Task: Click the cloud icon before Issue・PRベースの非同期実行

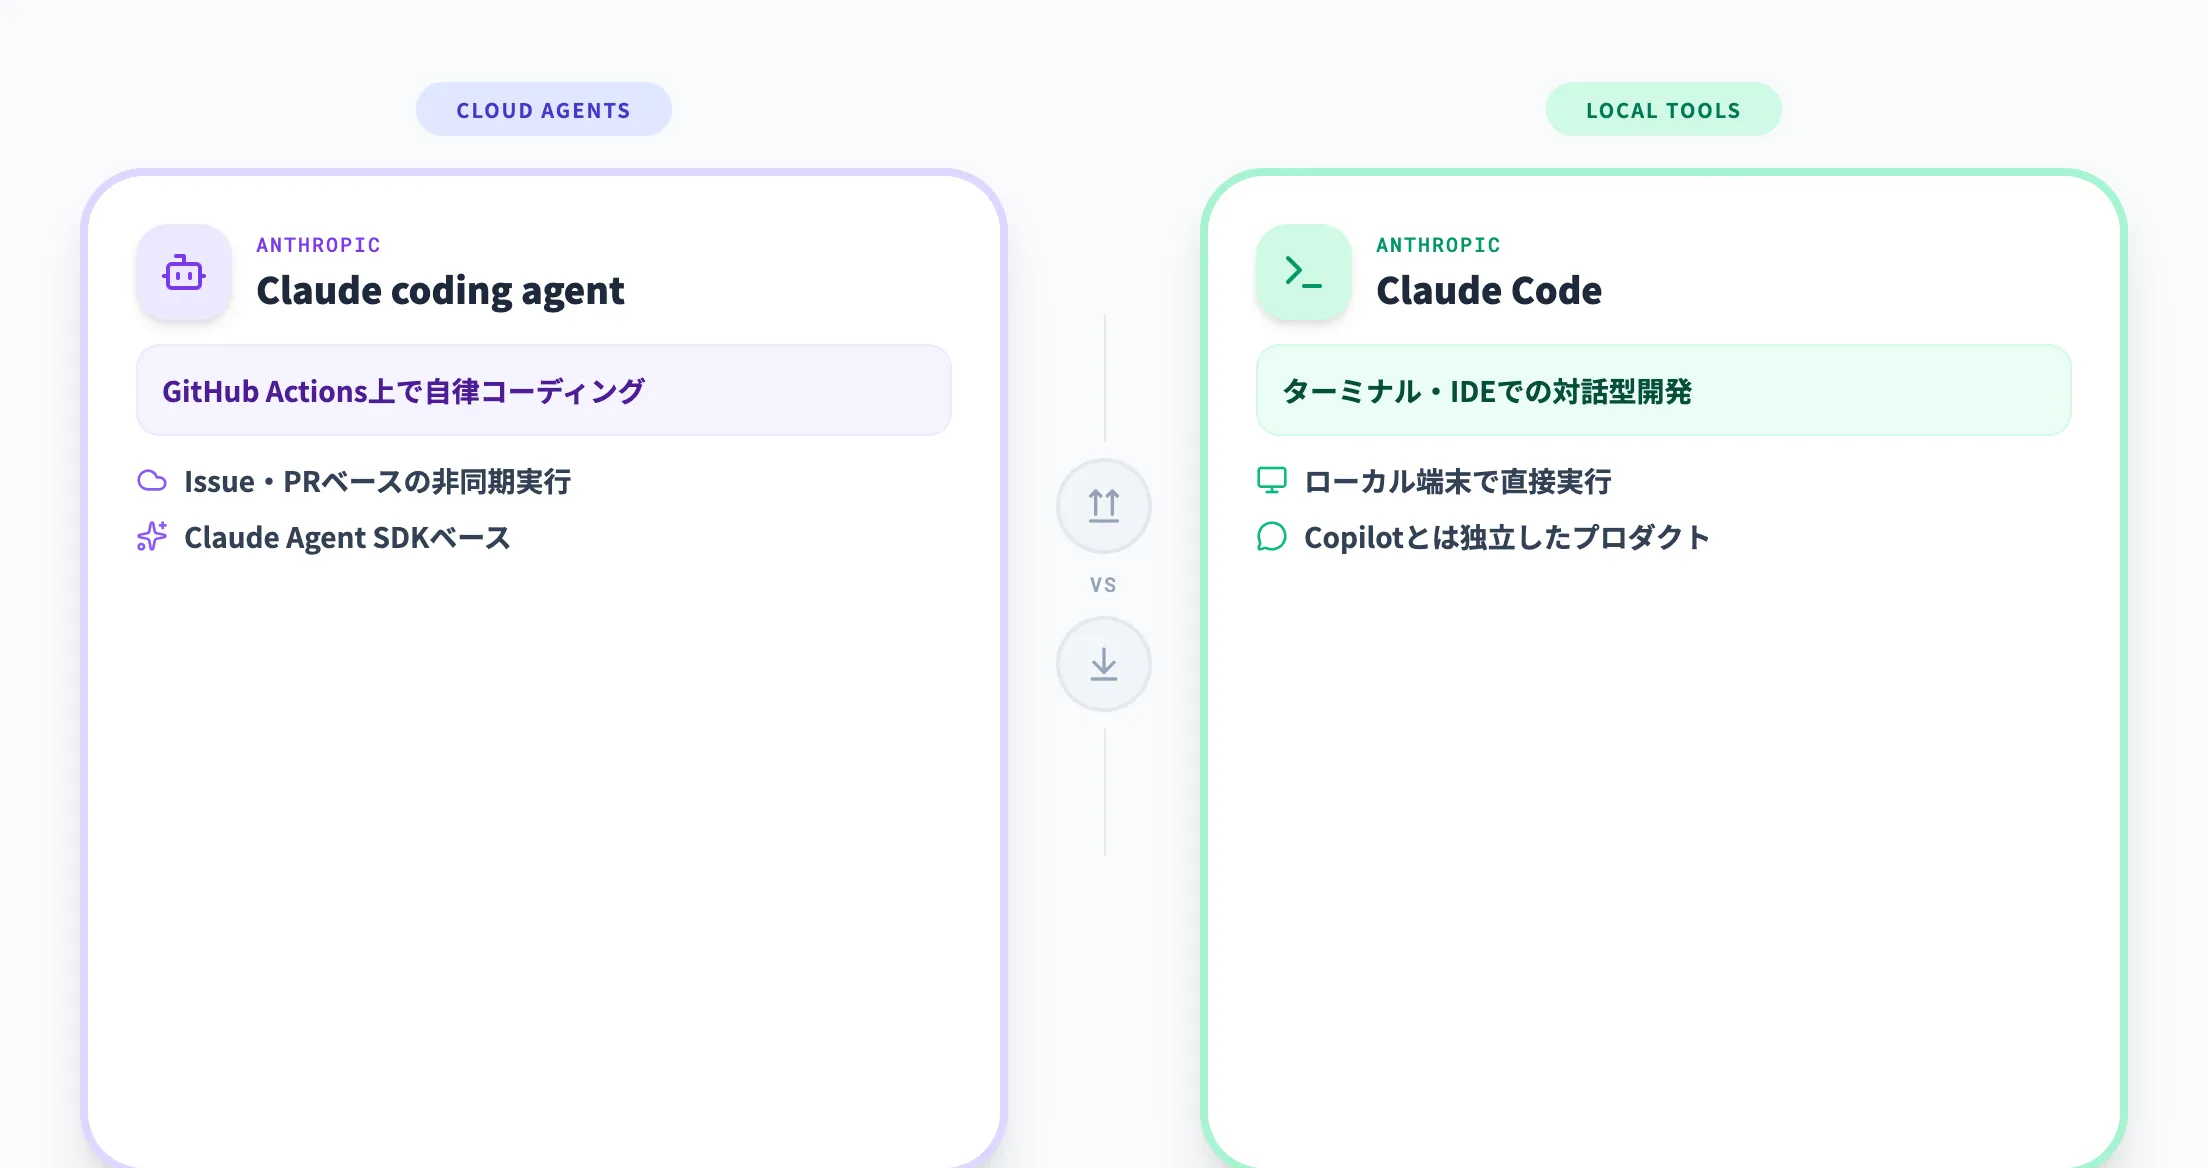Action: click(x=152, y=481)
